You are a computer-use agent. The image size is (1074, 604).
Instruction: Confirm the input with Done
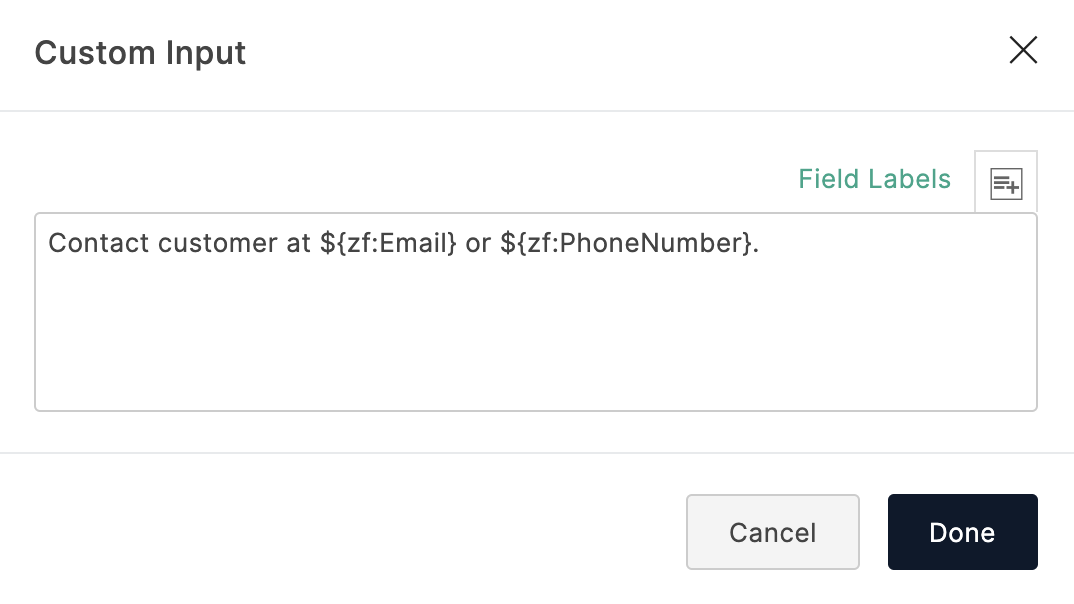[962, 532]
